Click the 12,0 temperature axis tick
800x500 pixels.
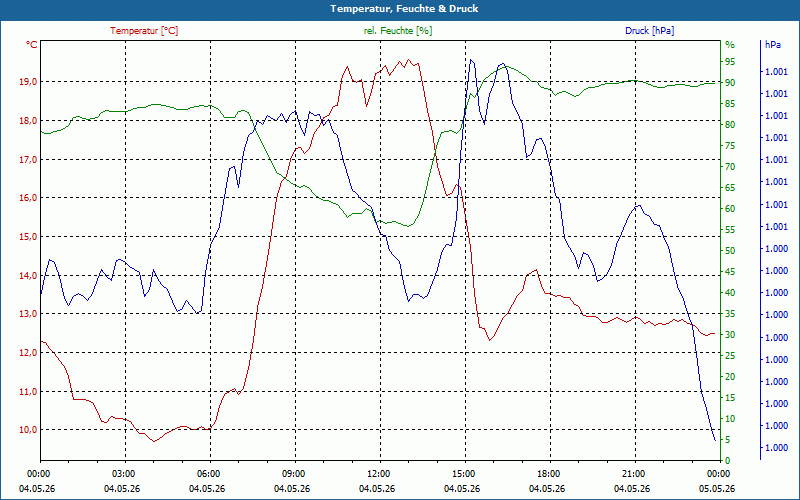tap(29, 353)
